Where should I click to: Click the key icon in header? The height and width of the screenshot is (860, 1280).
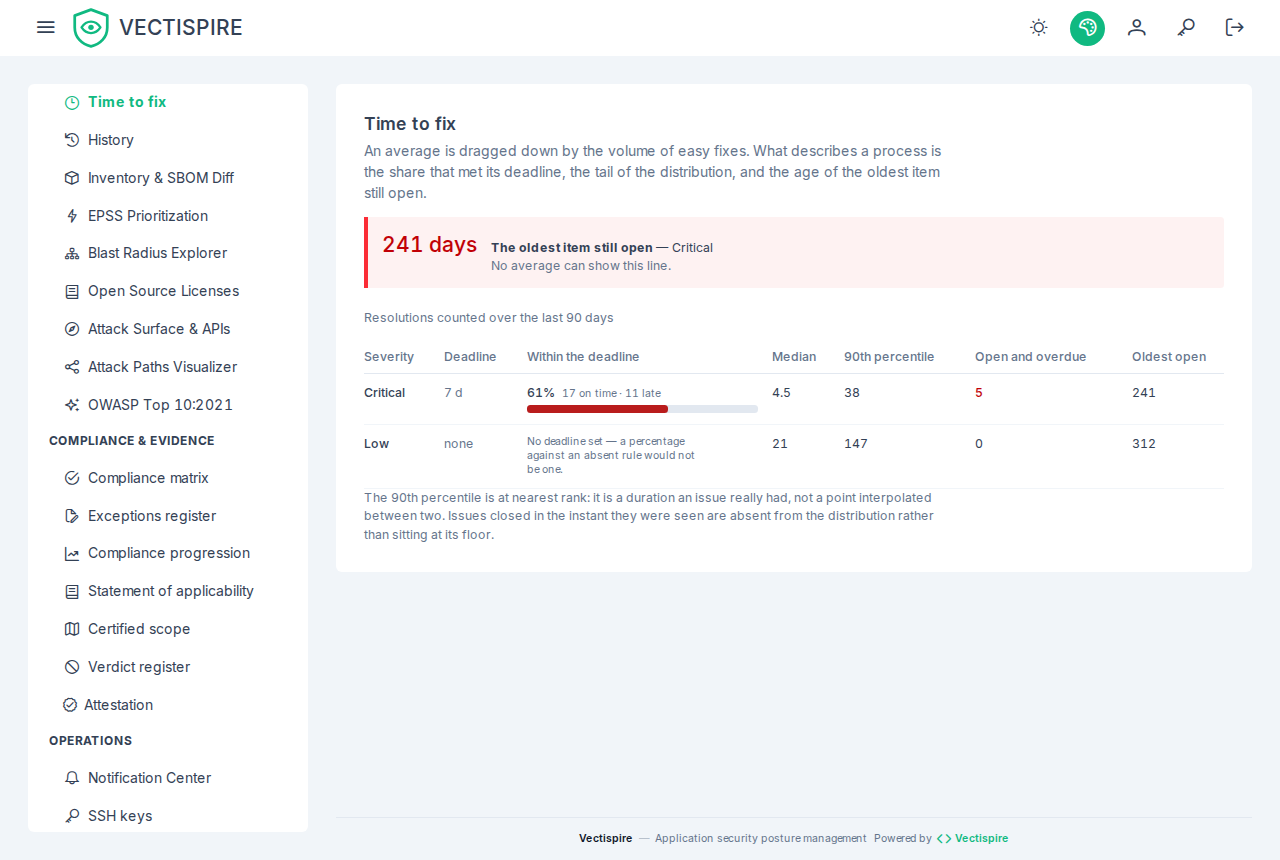click(x=1186, y=27)
